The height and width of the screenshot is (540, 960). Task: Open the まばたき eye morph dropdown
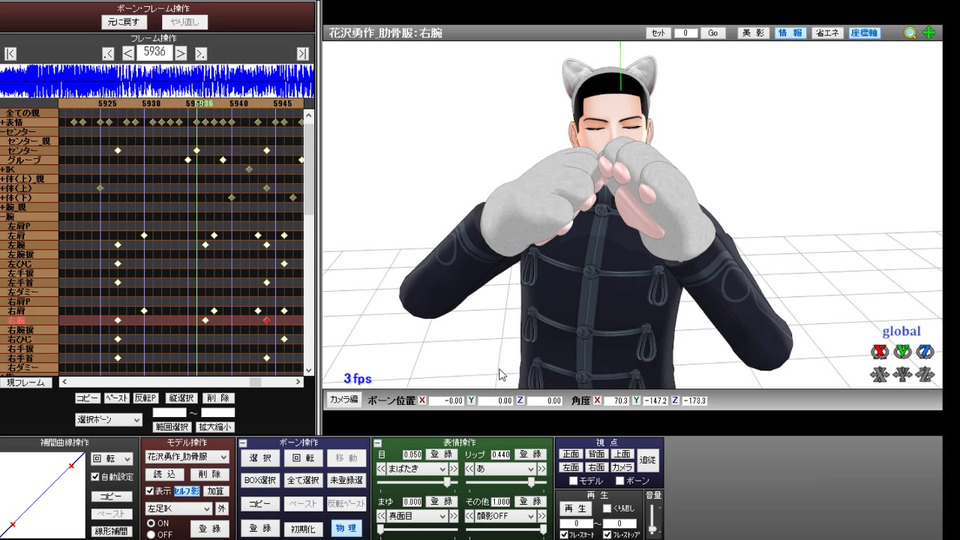417,469
